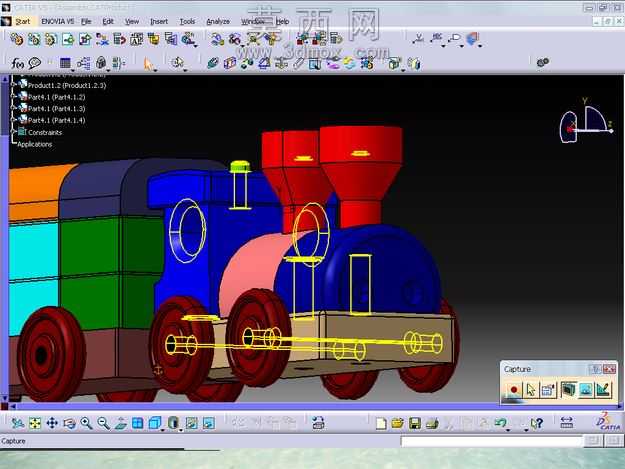
Task: Click the design table grid icon
Action: pyautogui.click(x=65, y=63)
